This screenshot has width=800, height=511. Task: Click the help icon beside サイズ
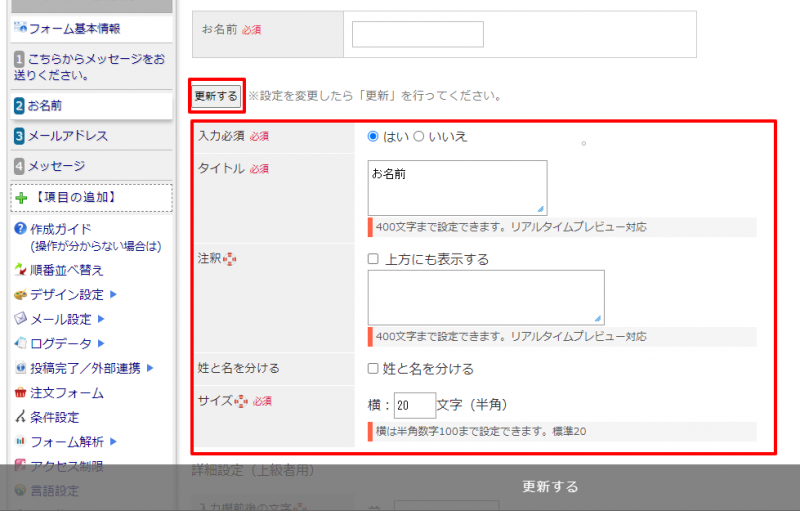(241, 401)
